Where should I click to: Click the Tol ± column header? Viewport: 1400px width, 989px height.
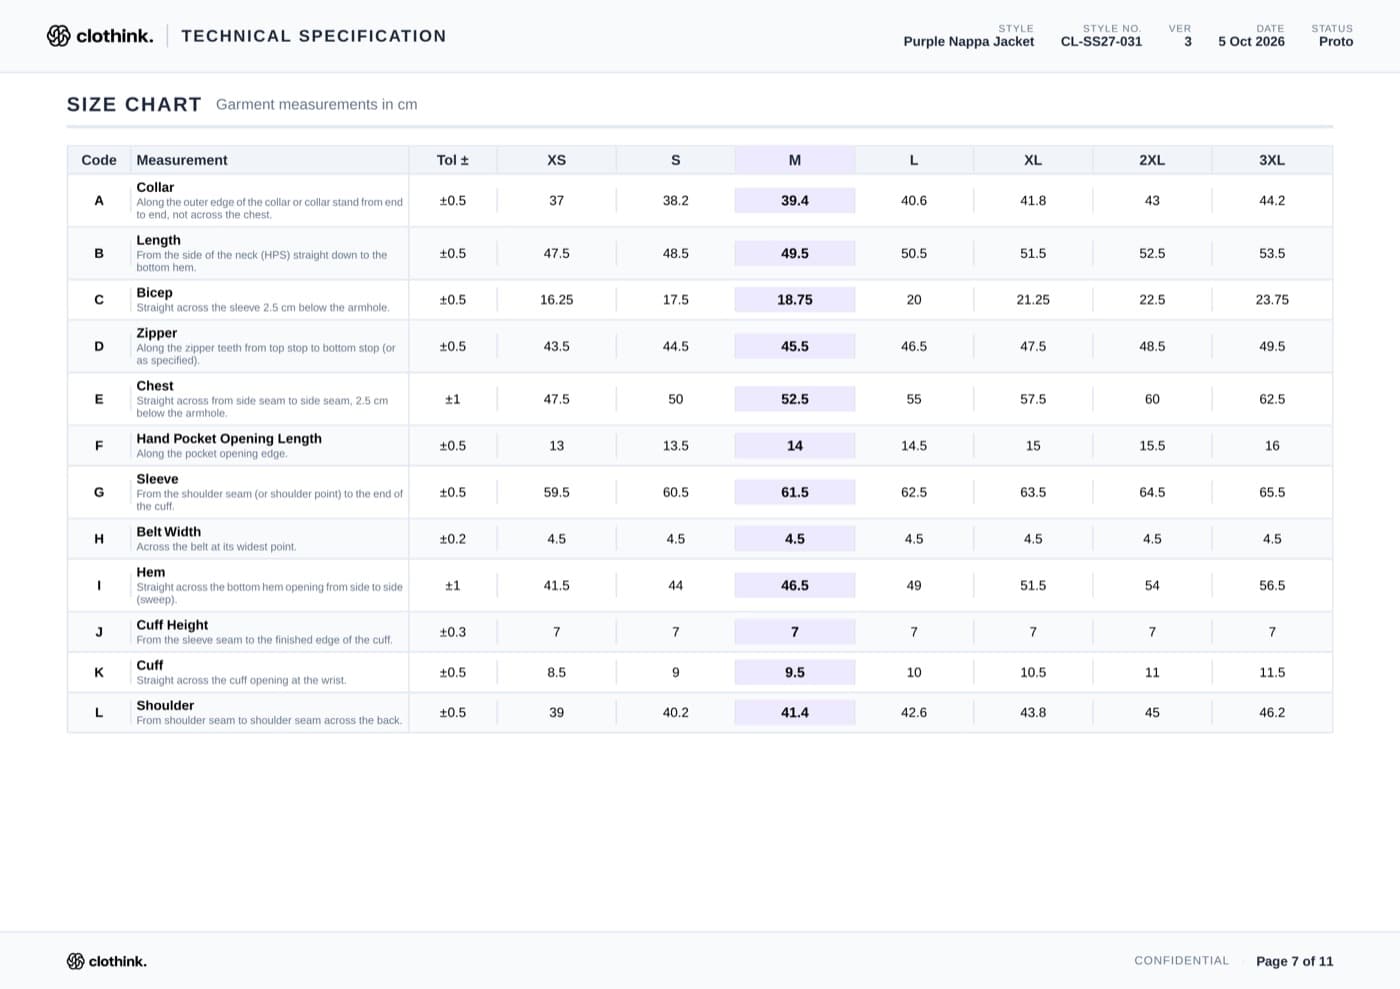point(453,160)
